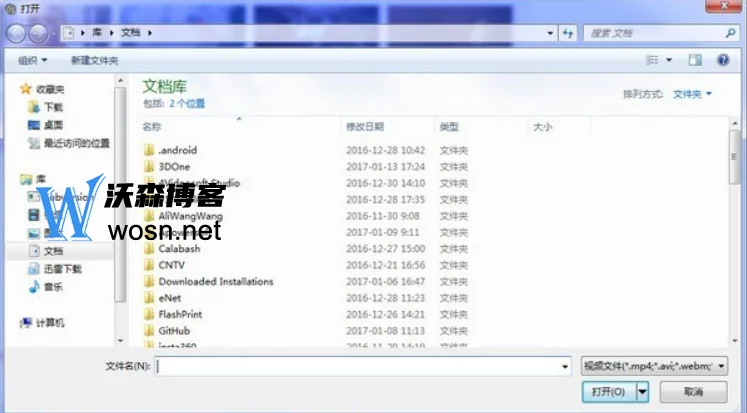Click the split arrow next to 打开 button
This screenshot has width=747, height=413.
pos(642,392)
